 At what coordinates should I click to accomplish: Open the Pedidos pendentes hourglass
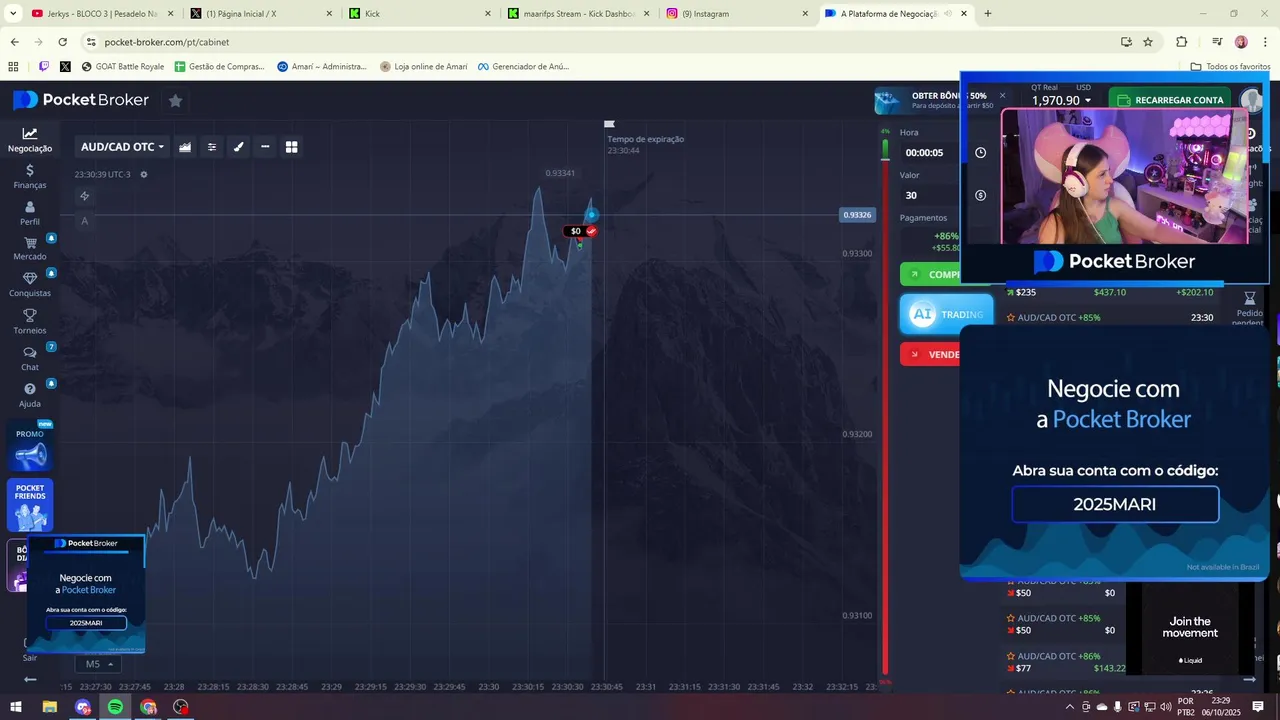pos(1249,308)
